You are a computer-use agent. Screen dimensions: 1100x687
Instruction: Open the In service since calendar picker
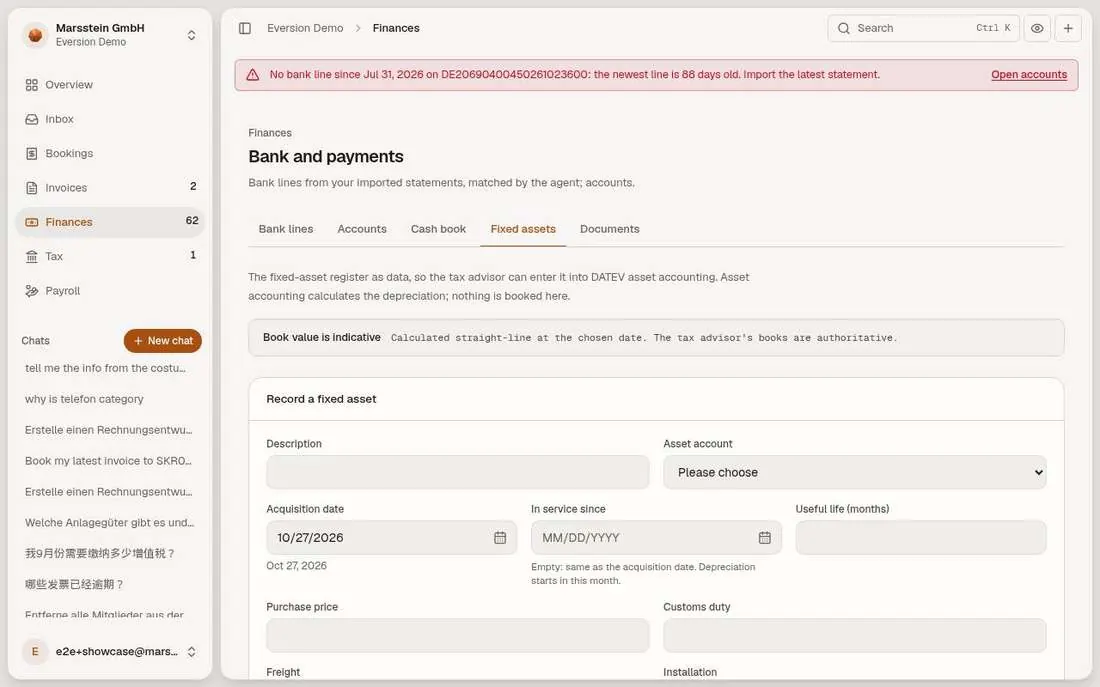pyautogui.click(x=765, y=538)
